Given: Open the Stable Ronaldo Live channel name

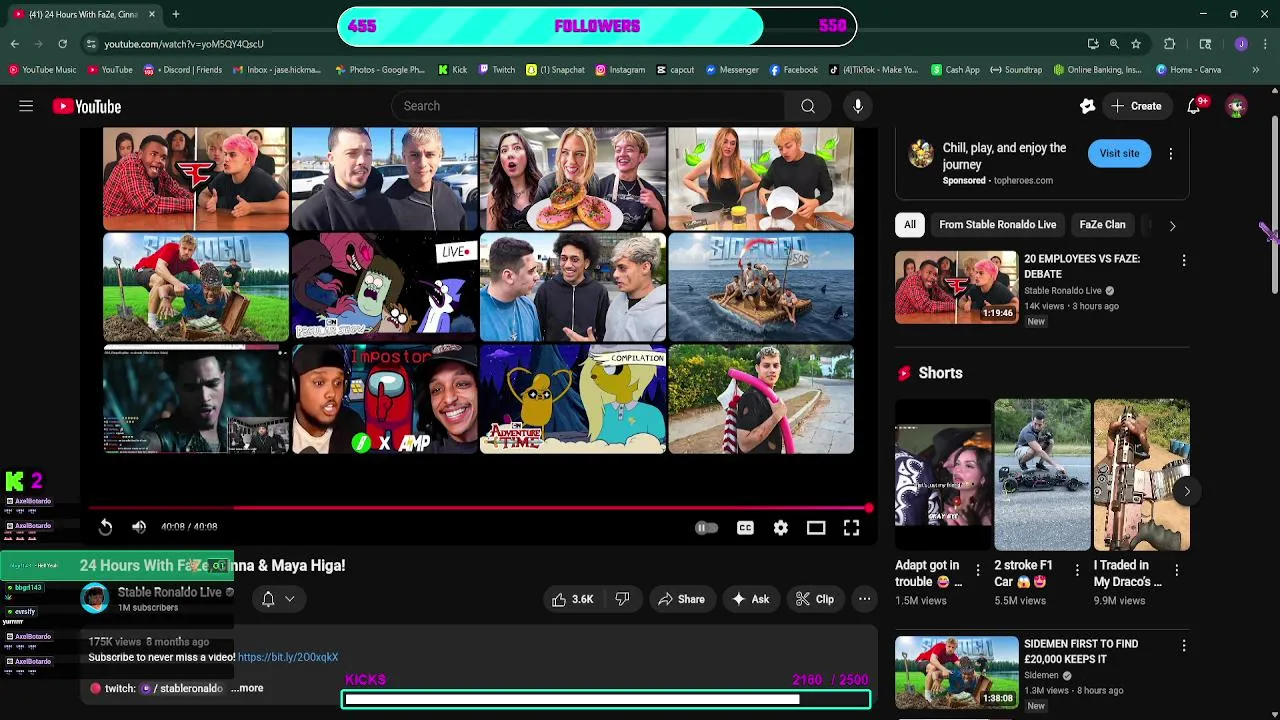Looking at the screenshot, I should [x=169, y=592].
